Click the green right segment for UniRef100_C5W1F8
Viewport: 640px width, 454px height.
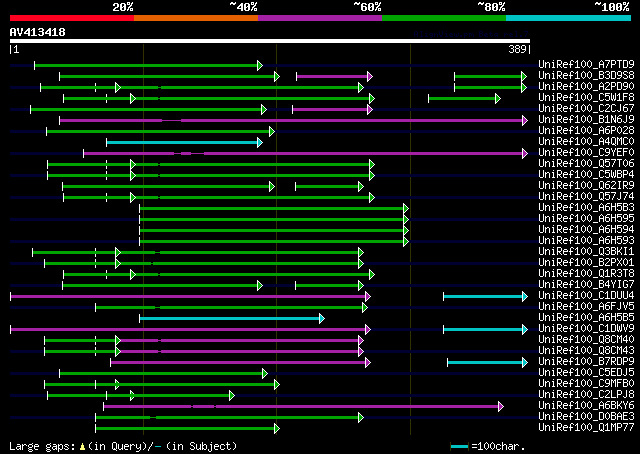pos(464,98)
